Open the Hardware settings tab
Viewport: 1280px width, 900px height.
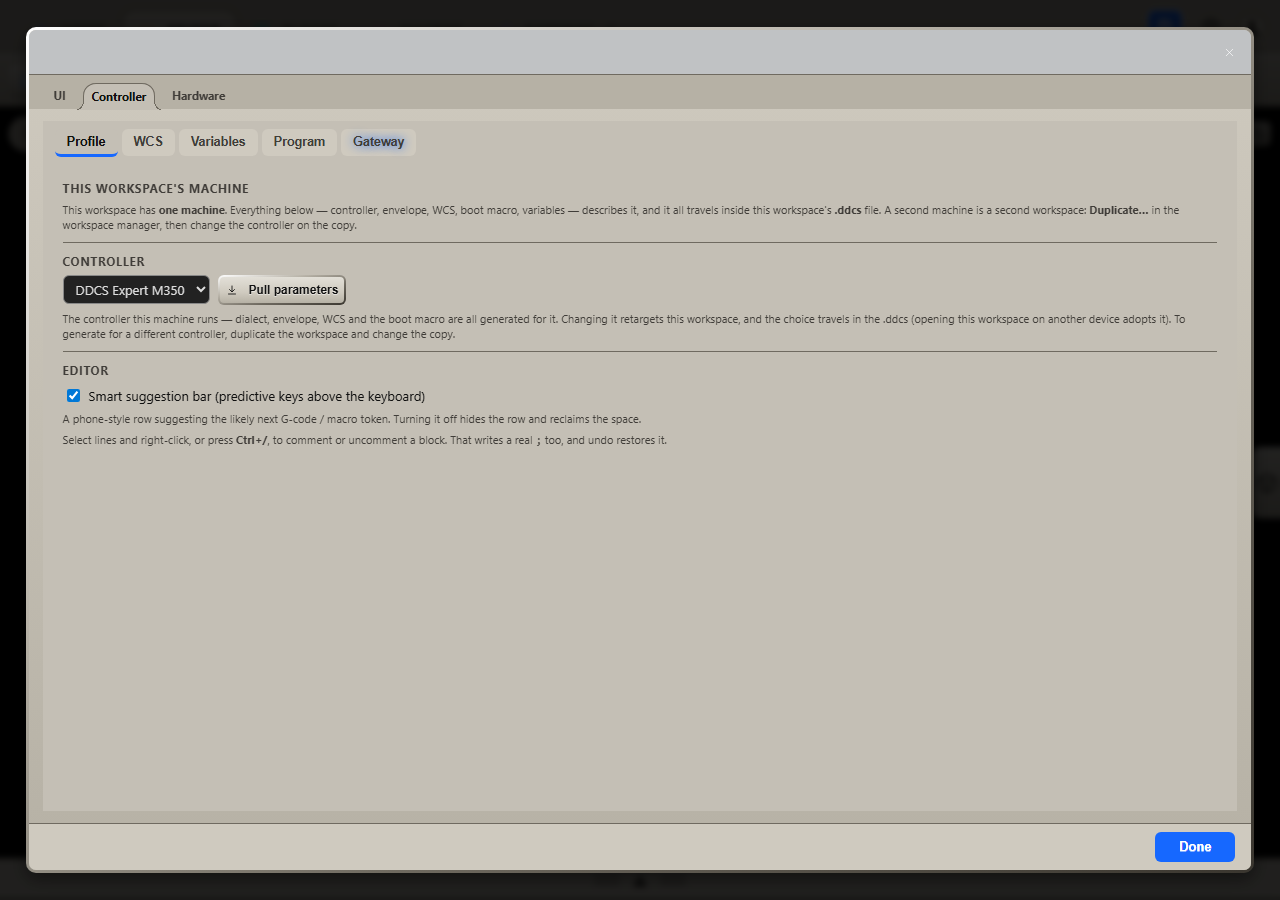(198, 96)
